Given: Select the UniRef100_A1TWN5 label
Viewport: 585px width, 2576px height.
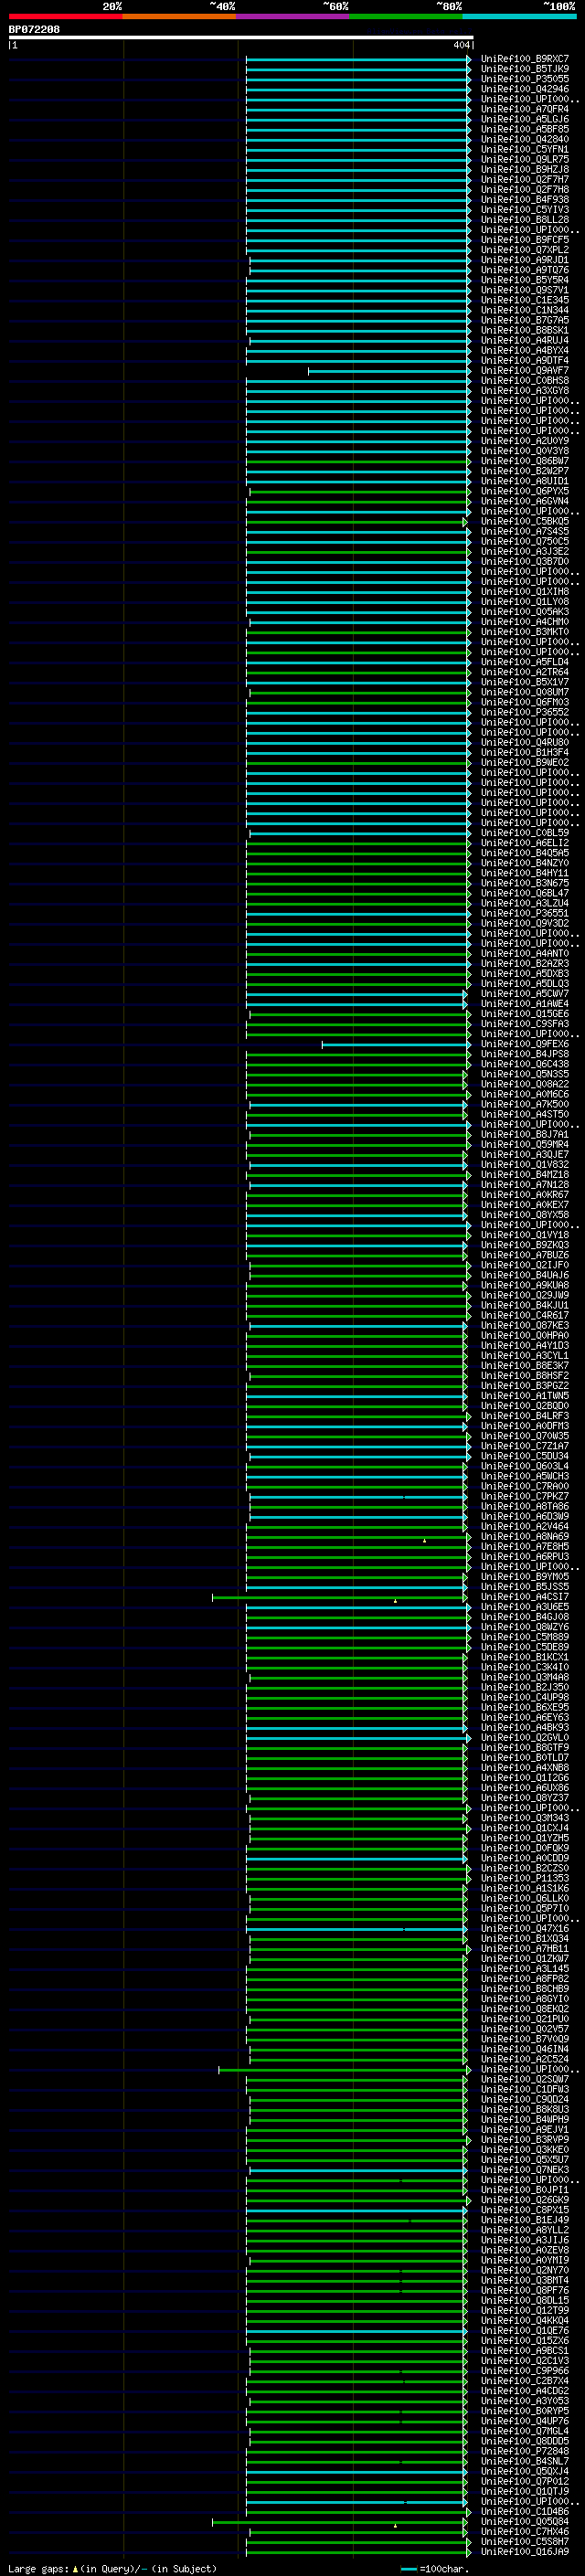Looking at the screenshot, I should (x=525, y=1396).
